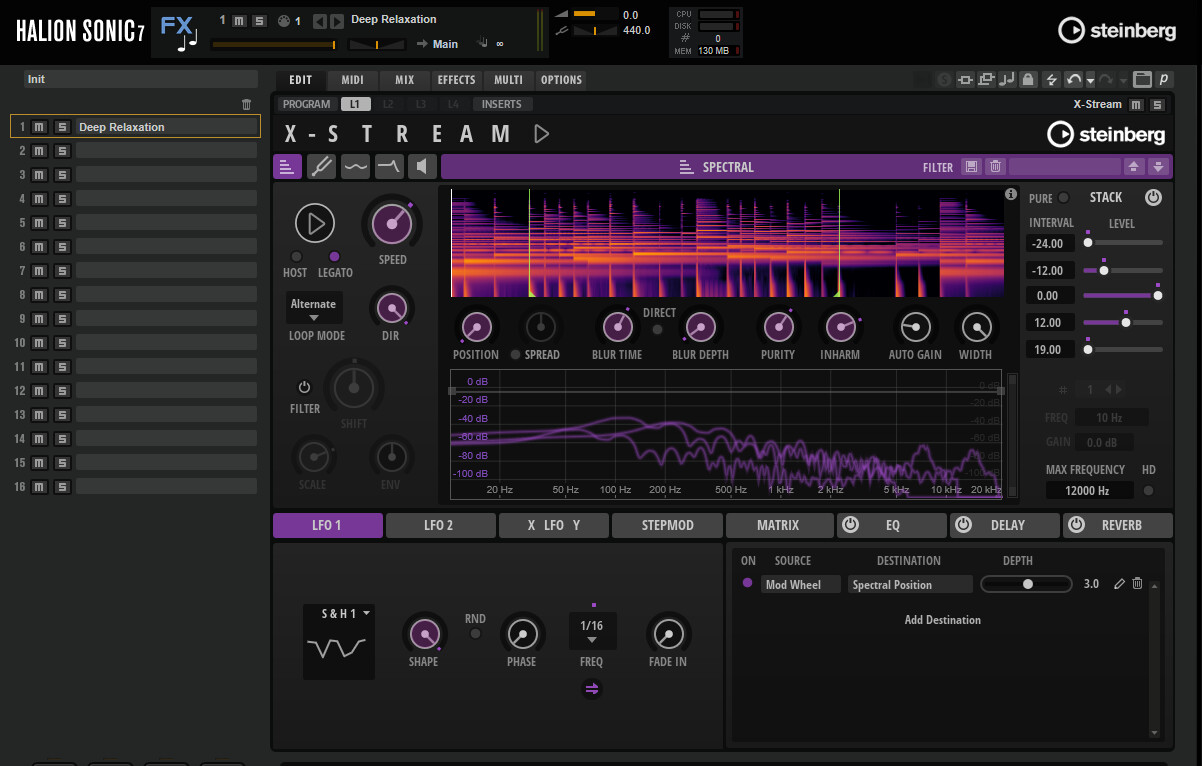Click Add Destination in the modulation matrix
Viewport: 1202px width, 766px height.
click(x=942, y=620)
